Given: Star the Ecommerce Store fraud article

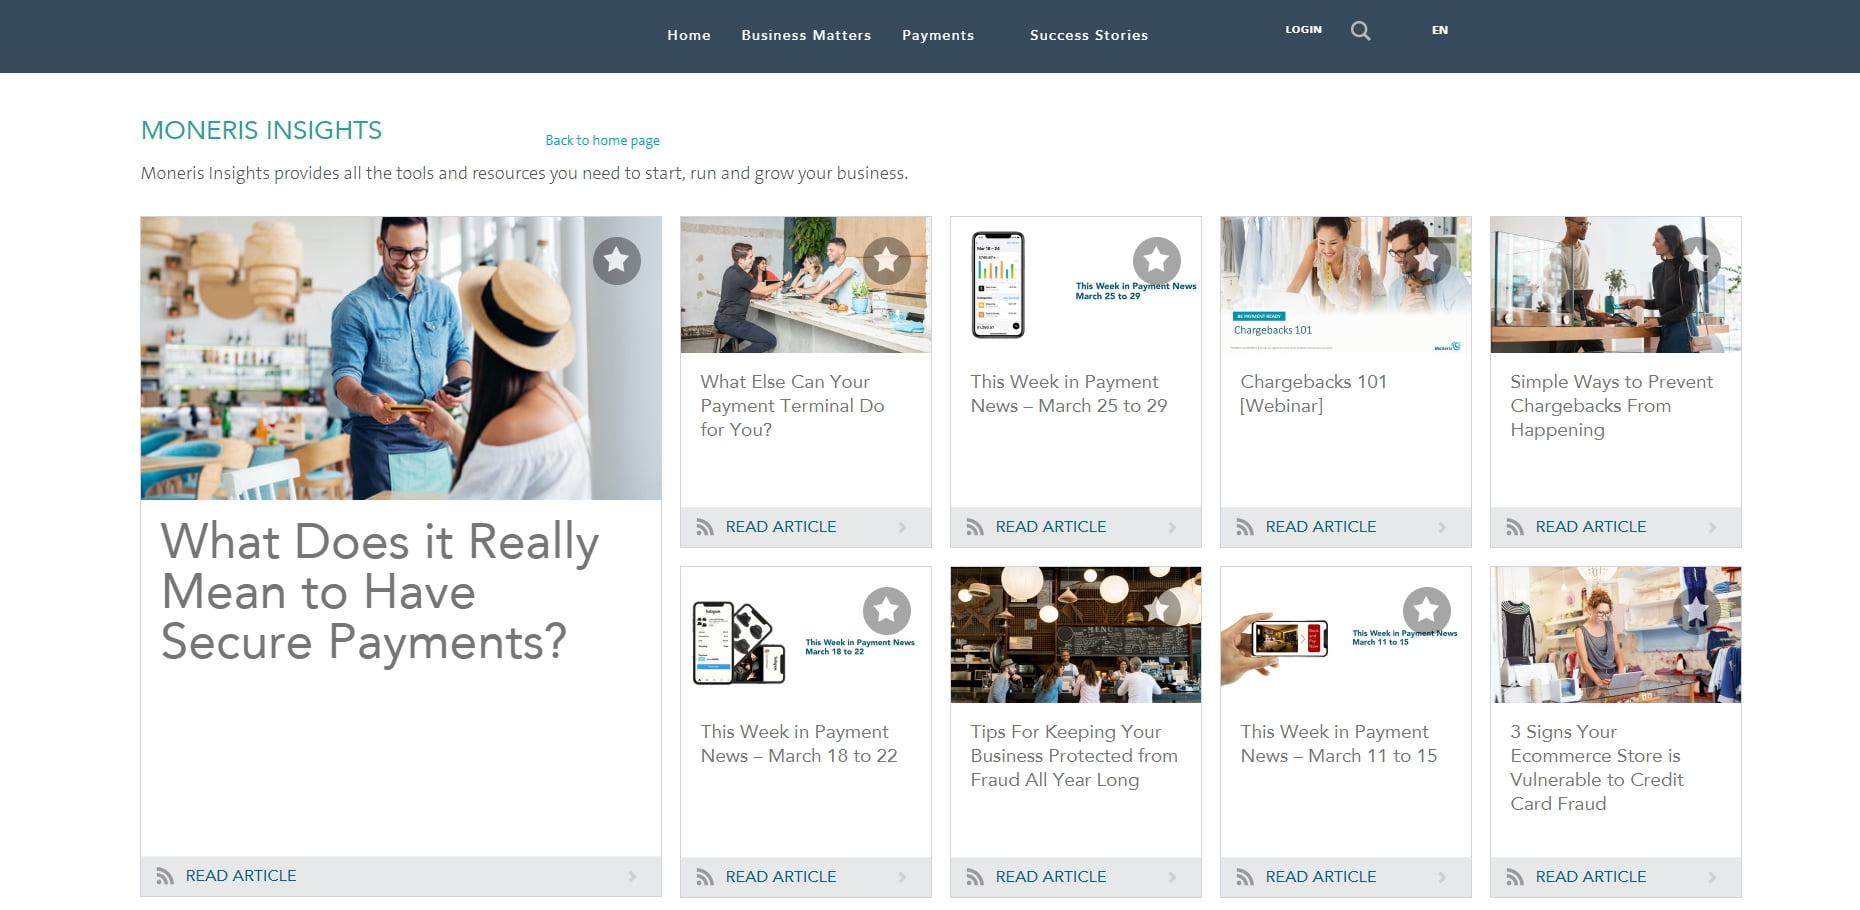Looking at the screenshot, I should tap(1696, 611).
